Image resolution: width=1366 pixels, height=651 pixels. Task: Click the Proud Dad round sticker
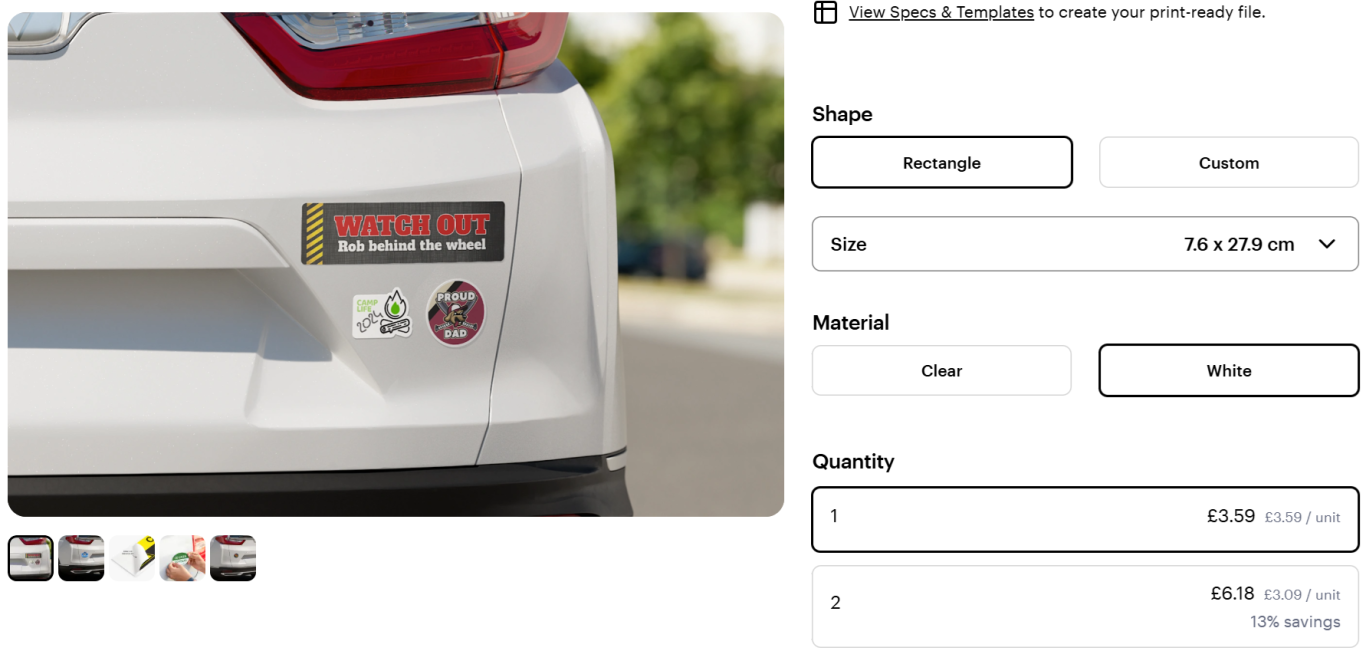point(456,313)
